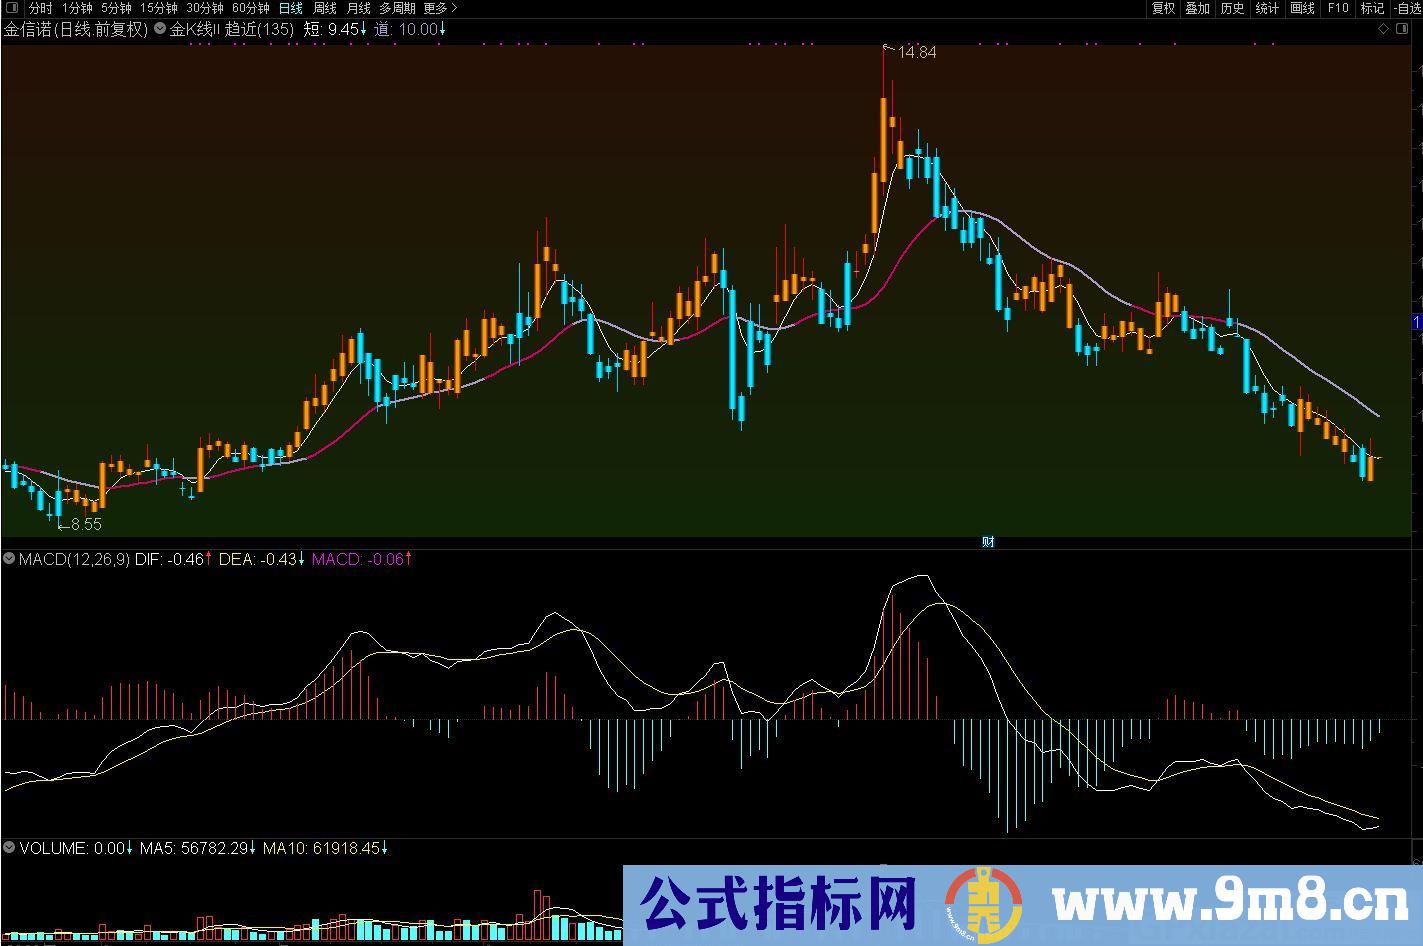
Task: Click the 叠加 overlay button
Action: click(x=1197, y=8)
